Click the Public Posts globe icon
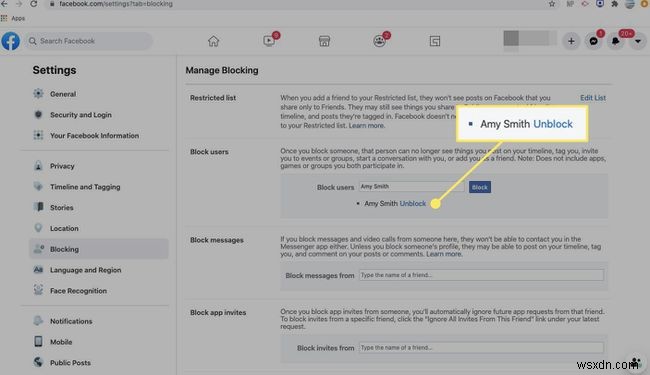Image resolution: width=650 pixels, height=375 pixels. pos(38,362)
